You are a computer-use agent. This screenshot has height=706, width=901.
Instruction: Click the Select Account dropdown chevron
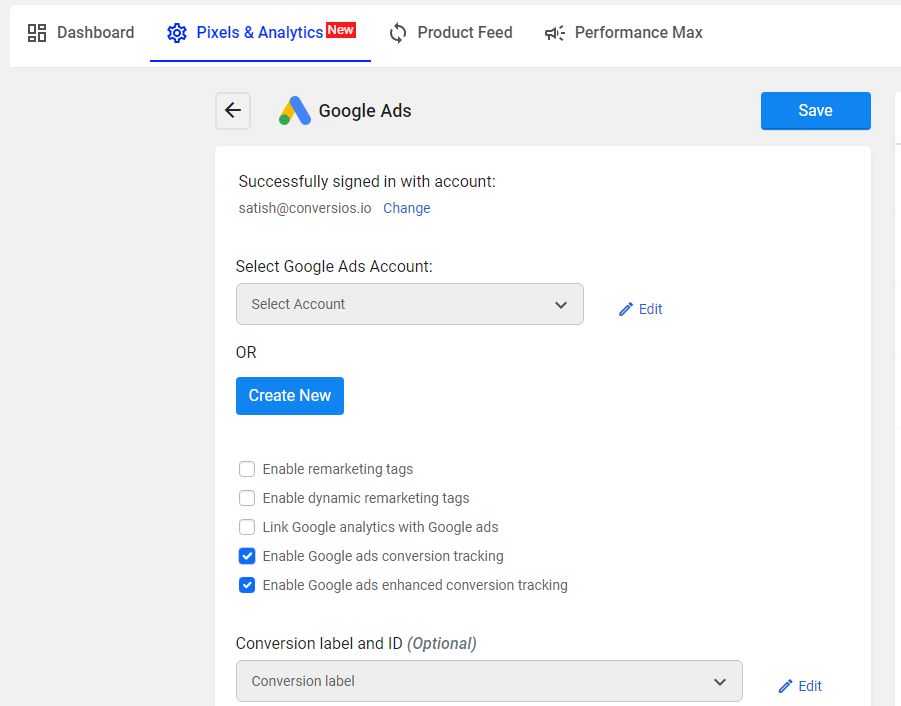(x=561, y=304)
